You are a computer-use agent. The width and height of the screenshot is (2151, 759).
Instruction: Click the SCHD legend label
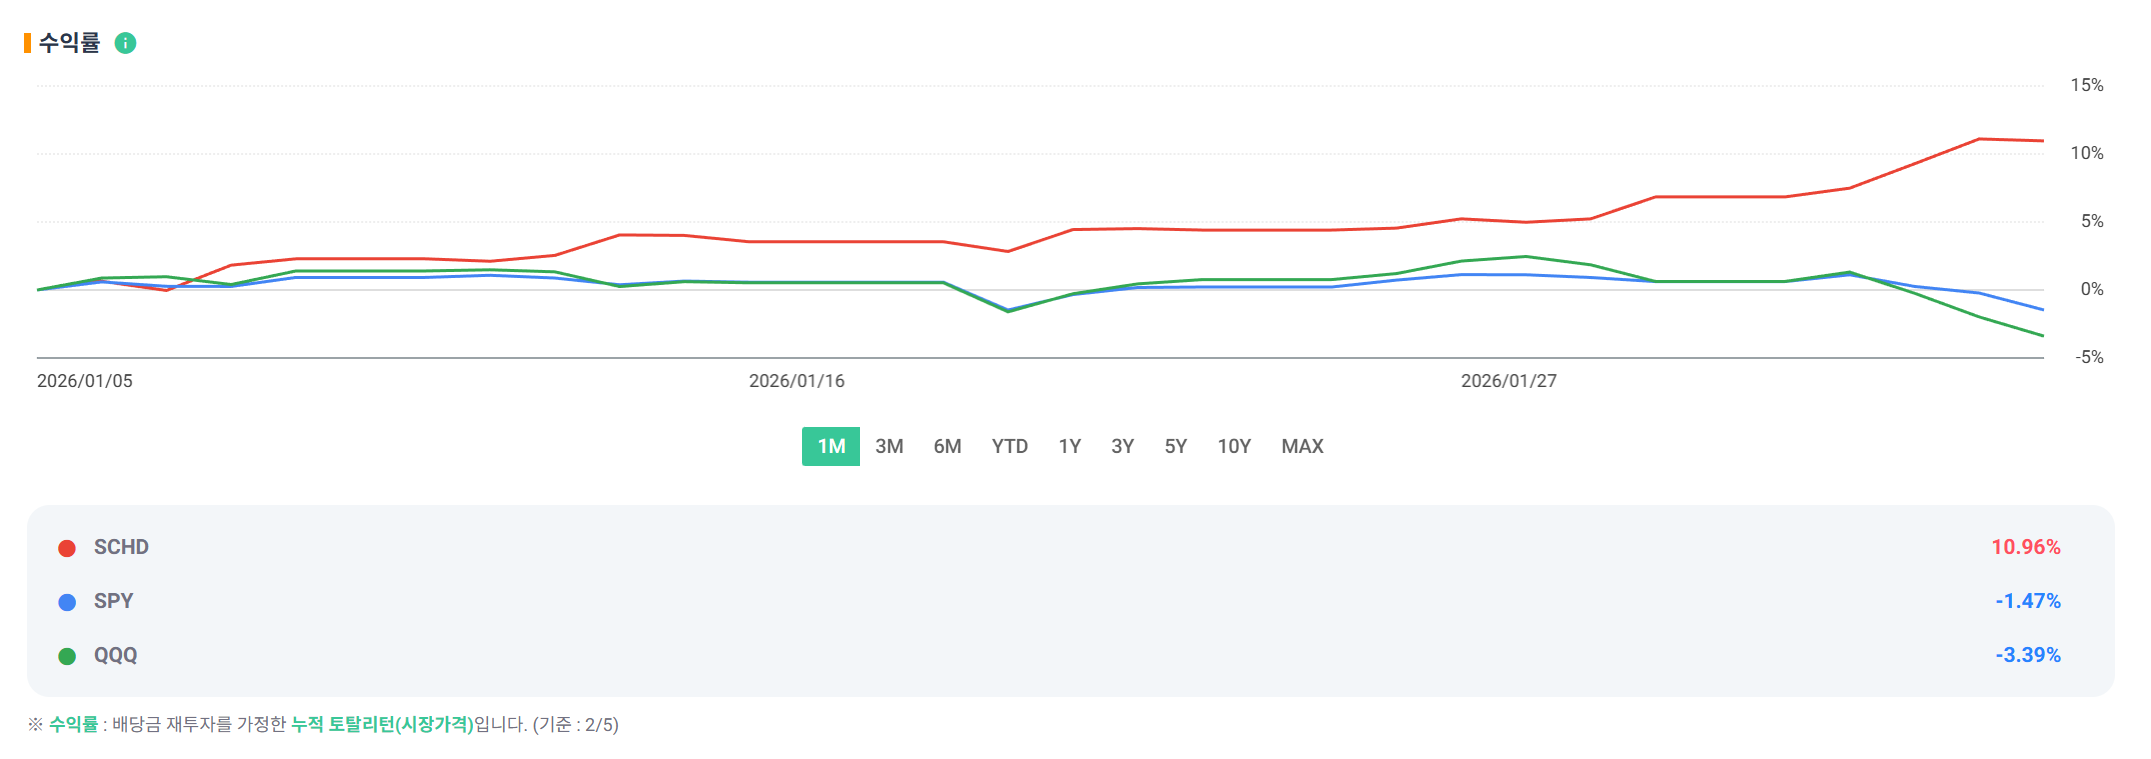point(121,547)
